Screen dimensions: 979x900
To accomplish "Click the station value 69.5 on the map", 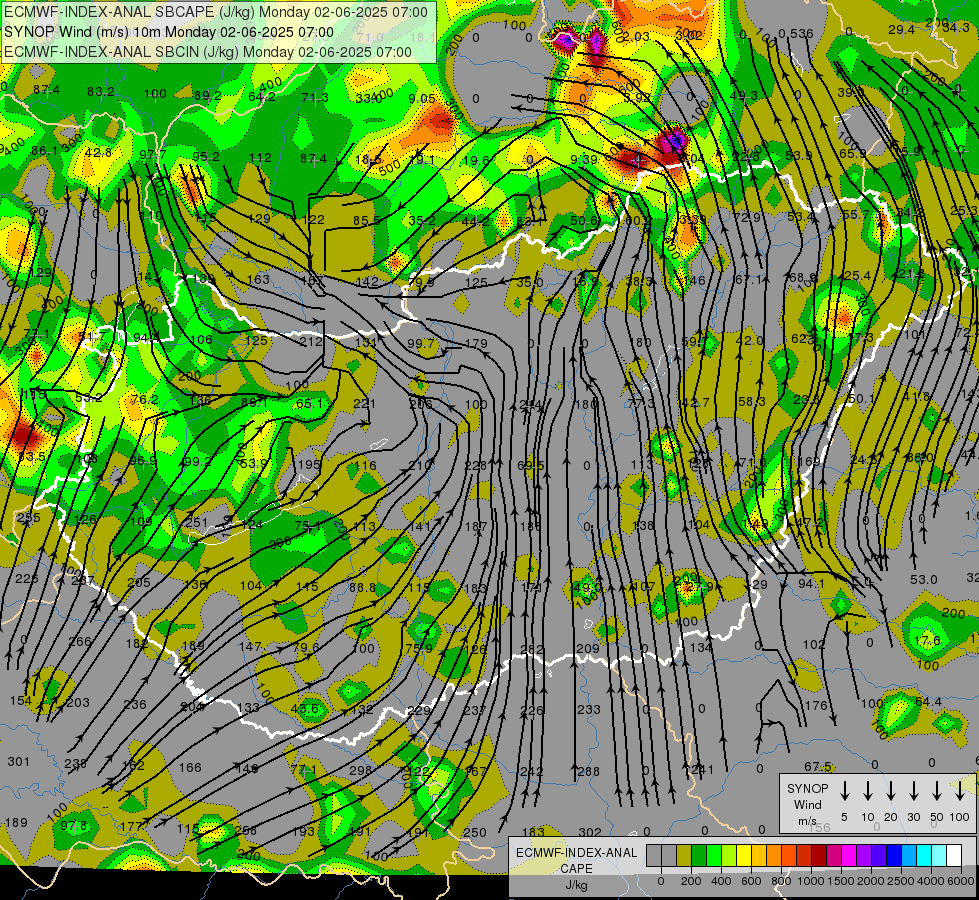I will [x=531, y=465].
